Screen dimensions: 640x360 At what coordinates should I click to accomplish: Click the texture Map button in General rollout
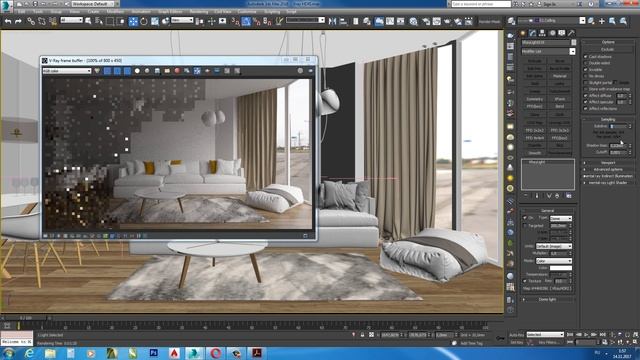coord(547,289)
